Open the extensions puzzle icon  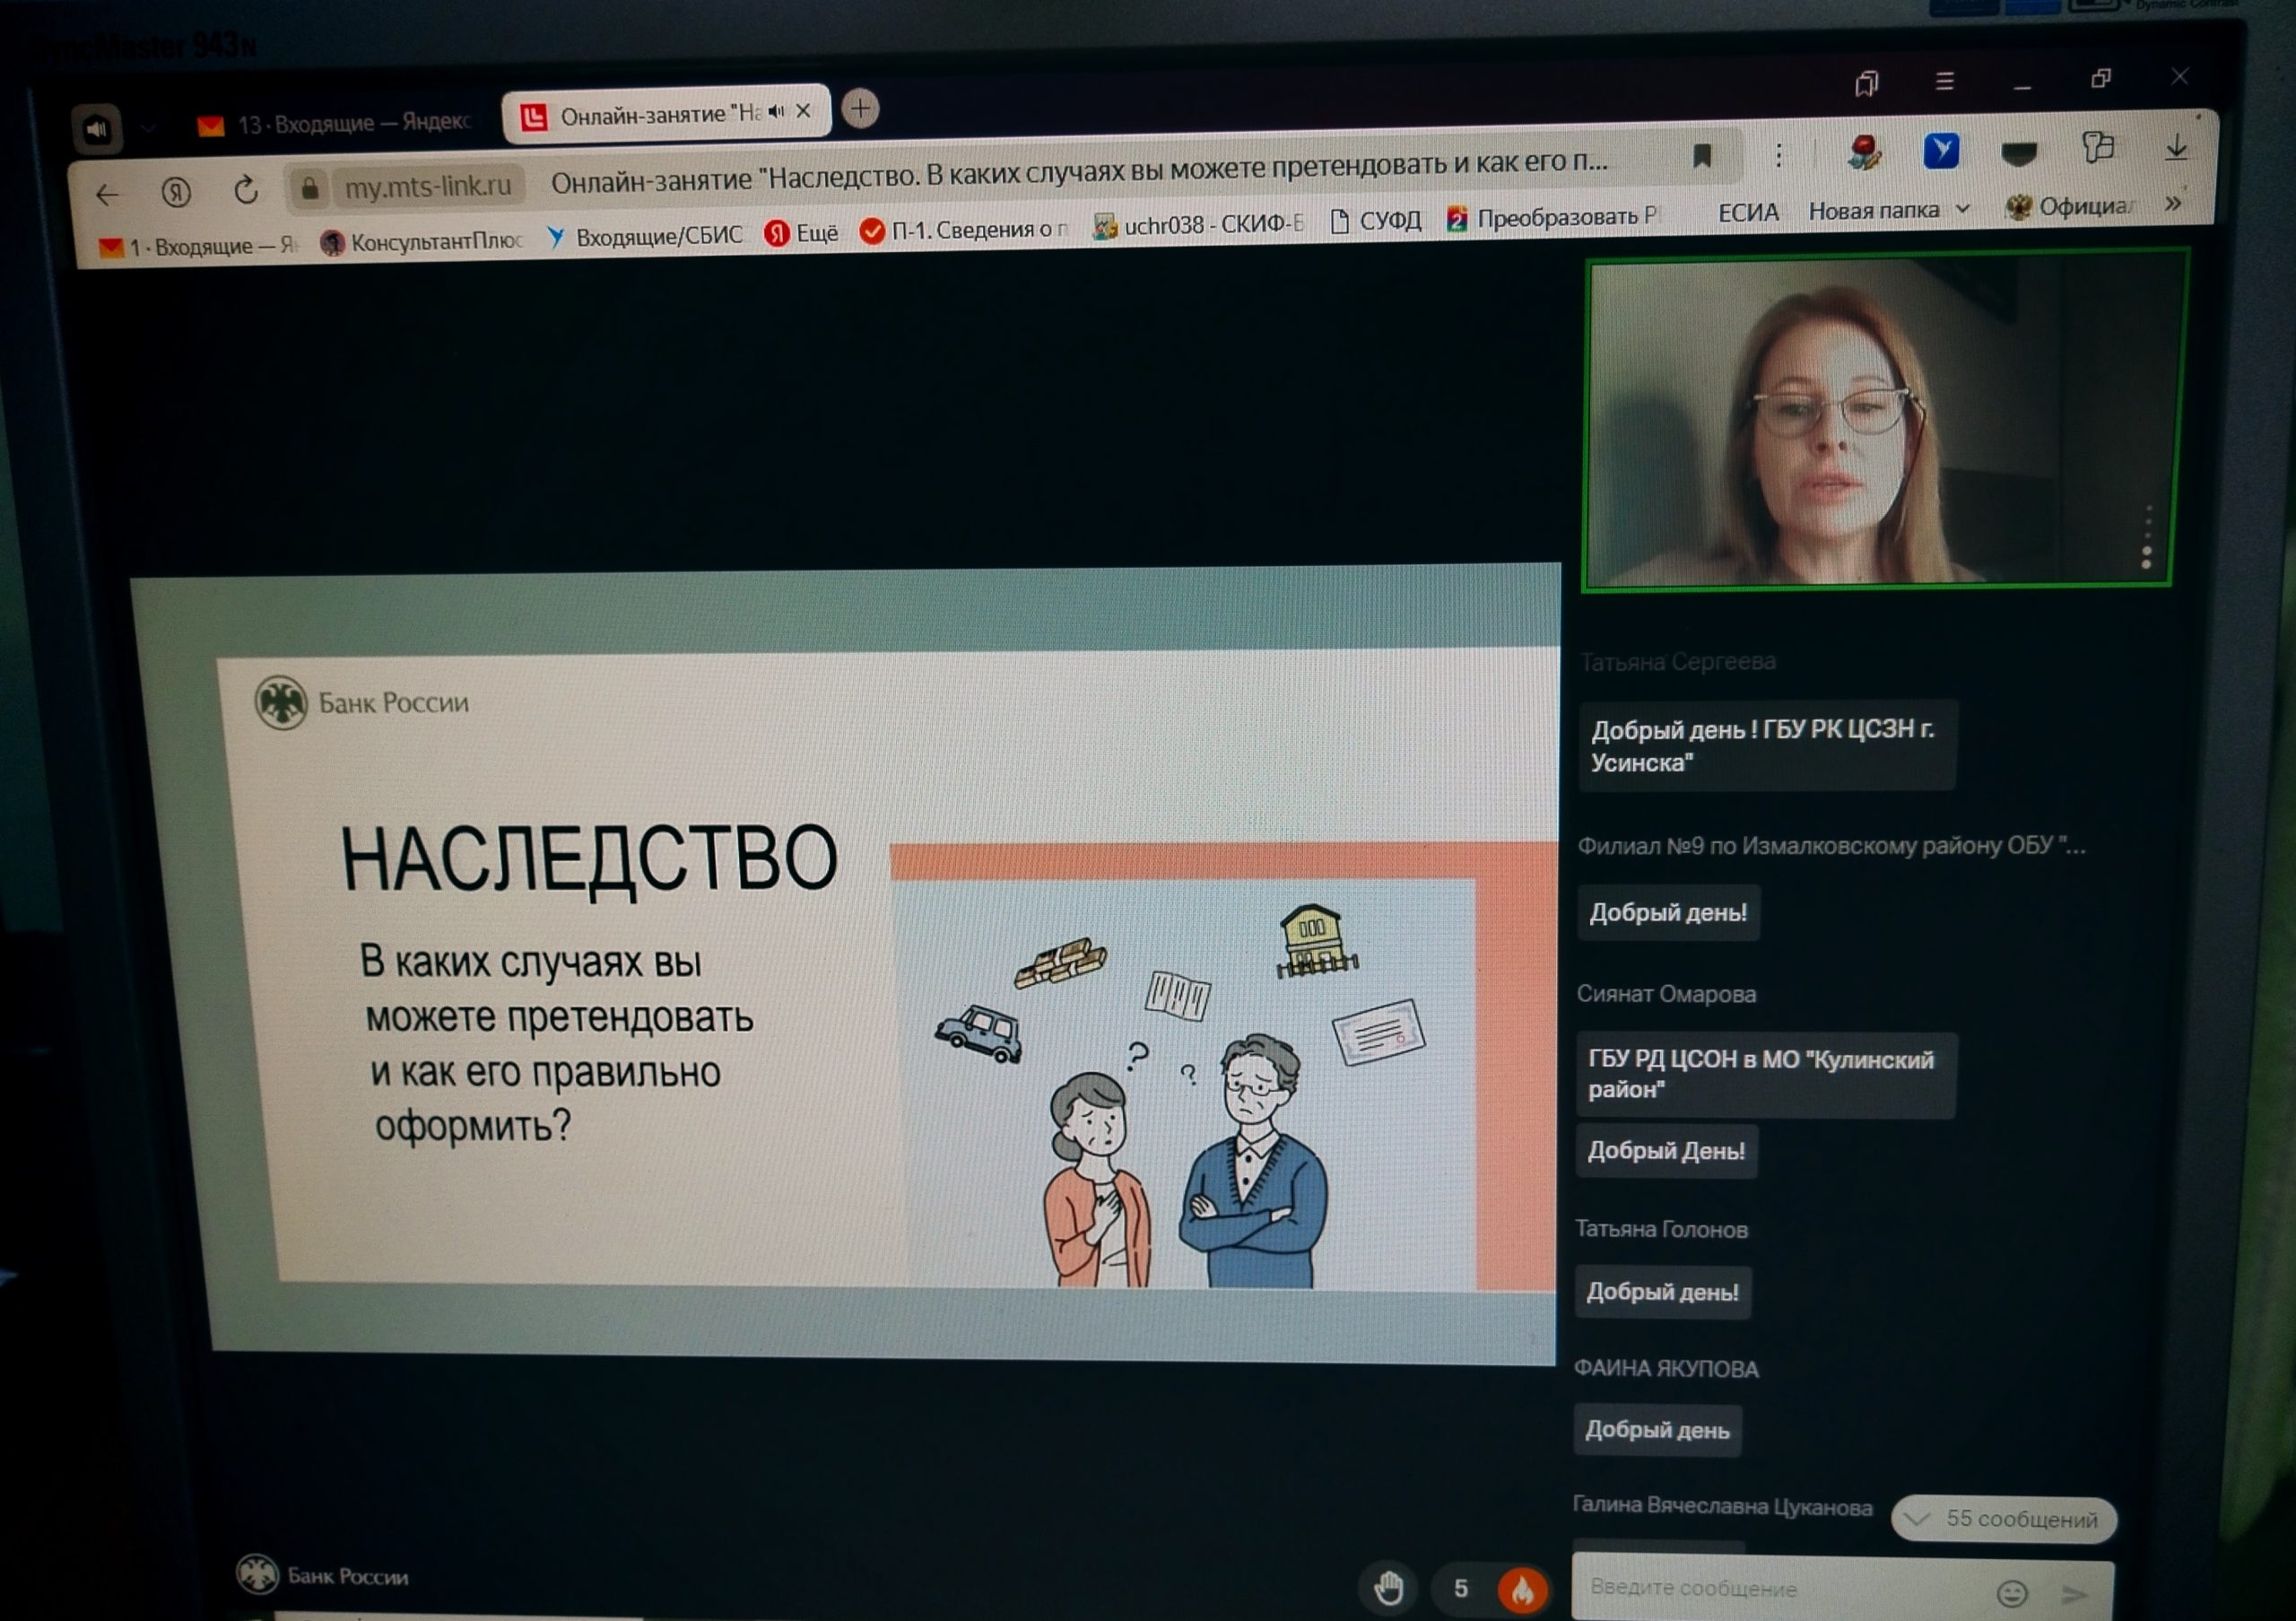(x=2098, y=148)
